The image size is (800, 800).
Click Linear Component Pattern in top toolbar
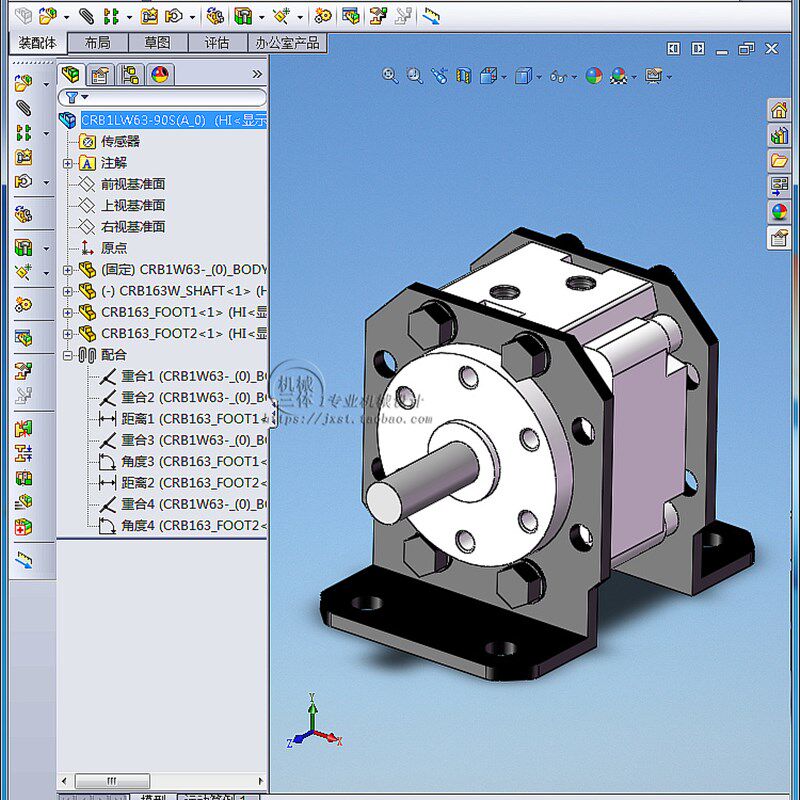click(111, 16)
